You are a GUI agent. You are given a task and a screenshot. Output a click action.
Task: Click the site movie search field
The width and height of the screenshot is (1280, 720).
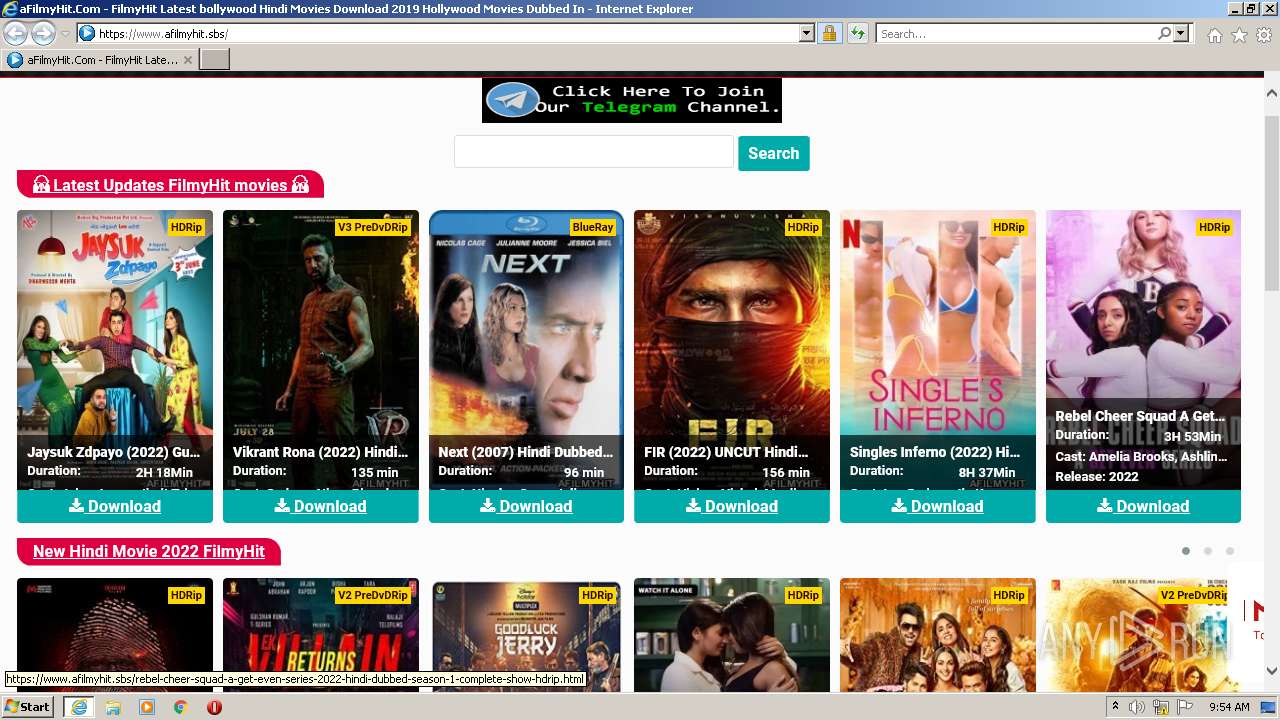pyautogui.click(x=594, y=152)
